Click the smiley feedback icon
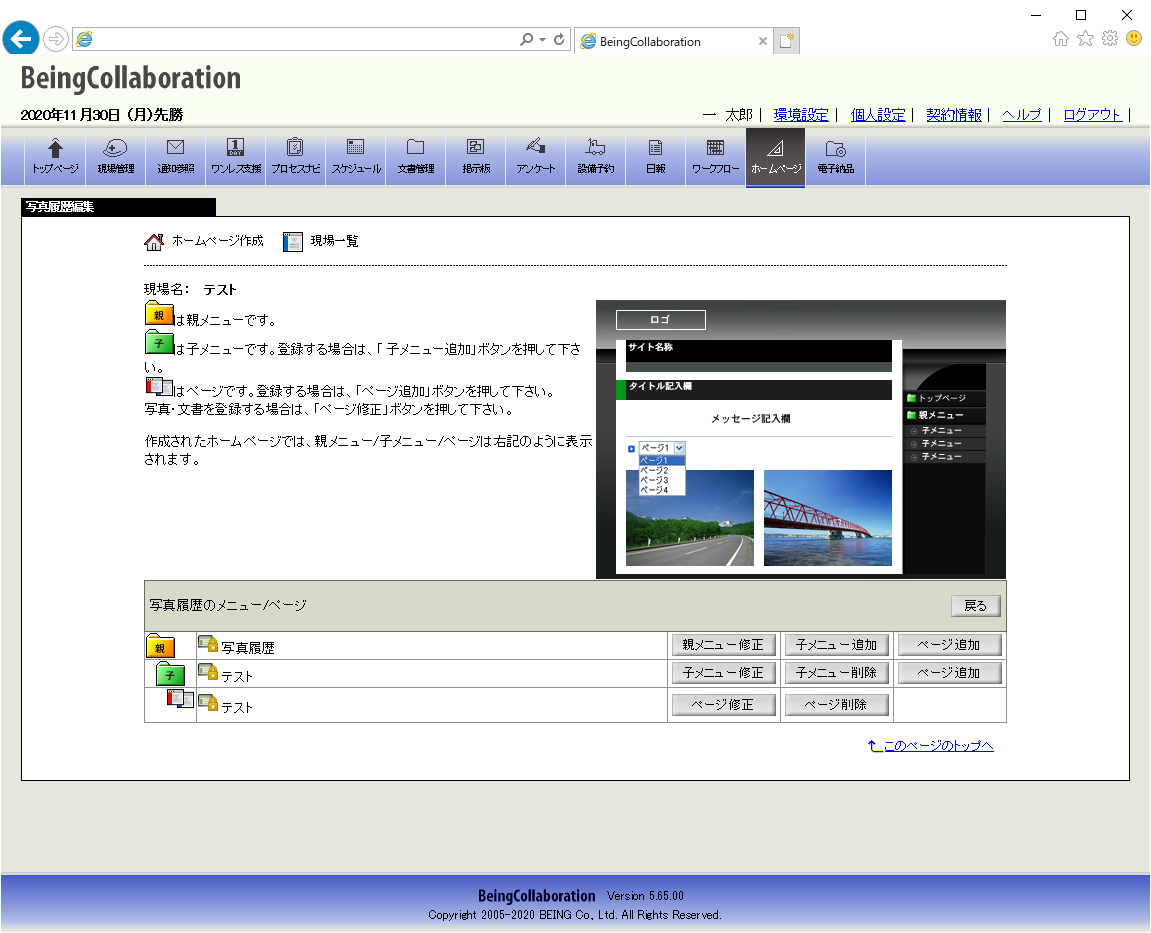 coord(1134,38)
